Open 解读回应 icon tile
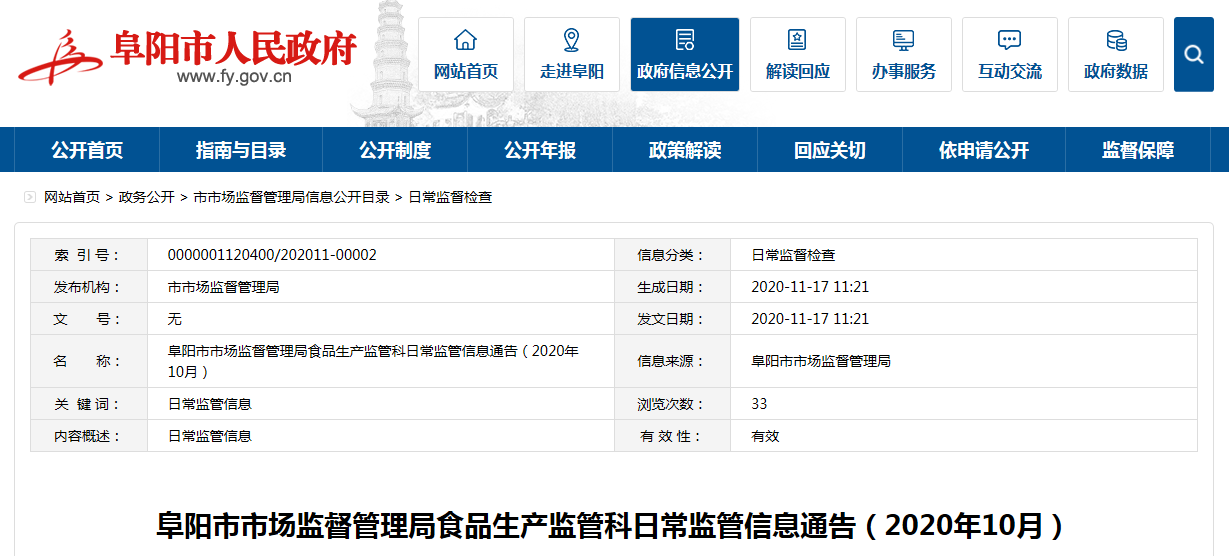This screenshot has height=556, width=1229. [x=797, y=54]
